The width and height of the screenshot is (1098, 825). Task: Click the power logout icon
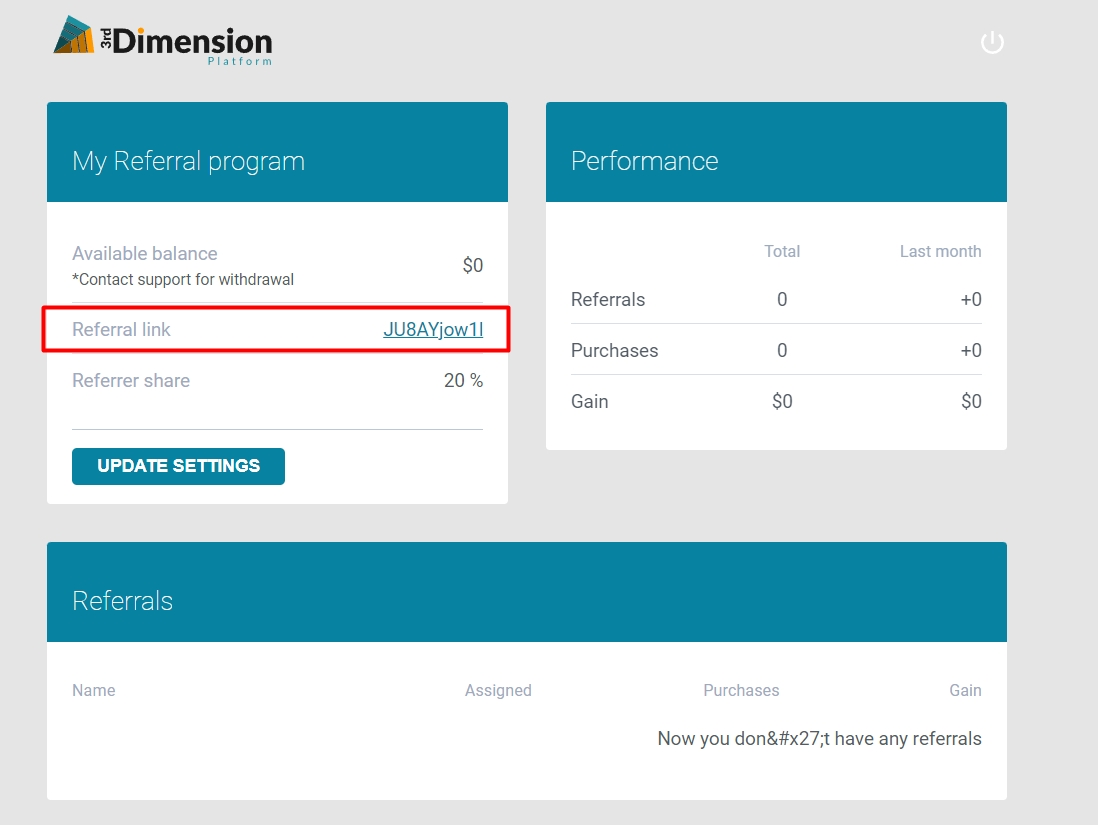[991, 43]
